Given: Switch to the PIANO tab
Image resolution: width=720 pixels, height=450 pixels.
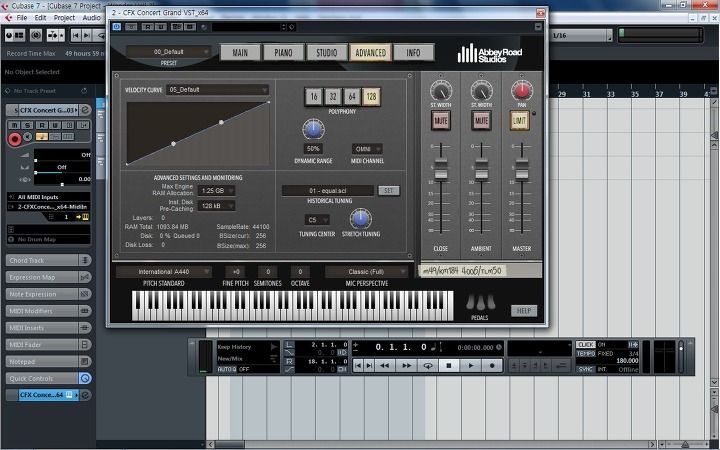Looking at the screenshot, I should (x=283, y=53).
